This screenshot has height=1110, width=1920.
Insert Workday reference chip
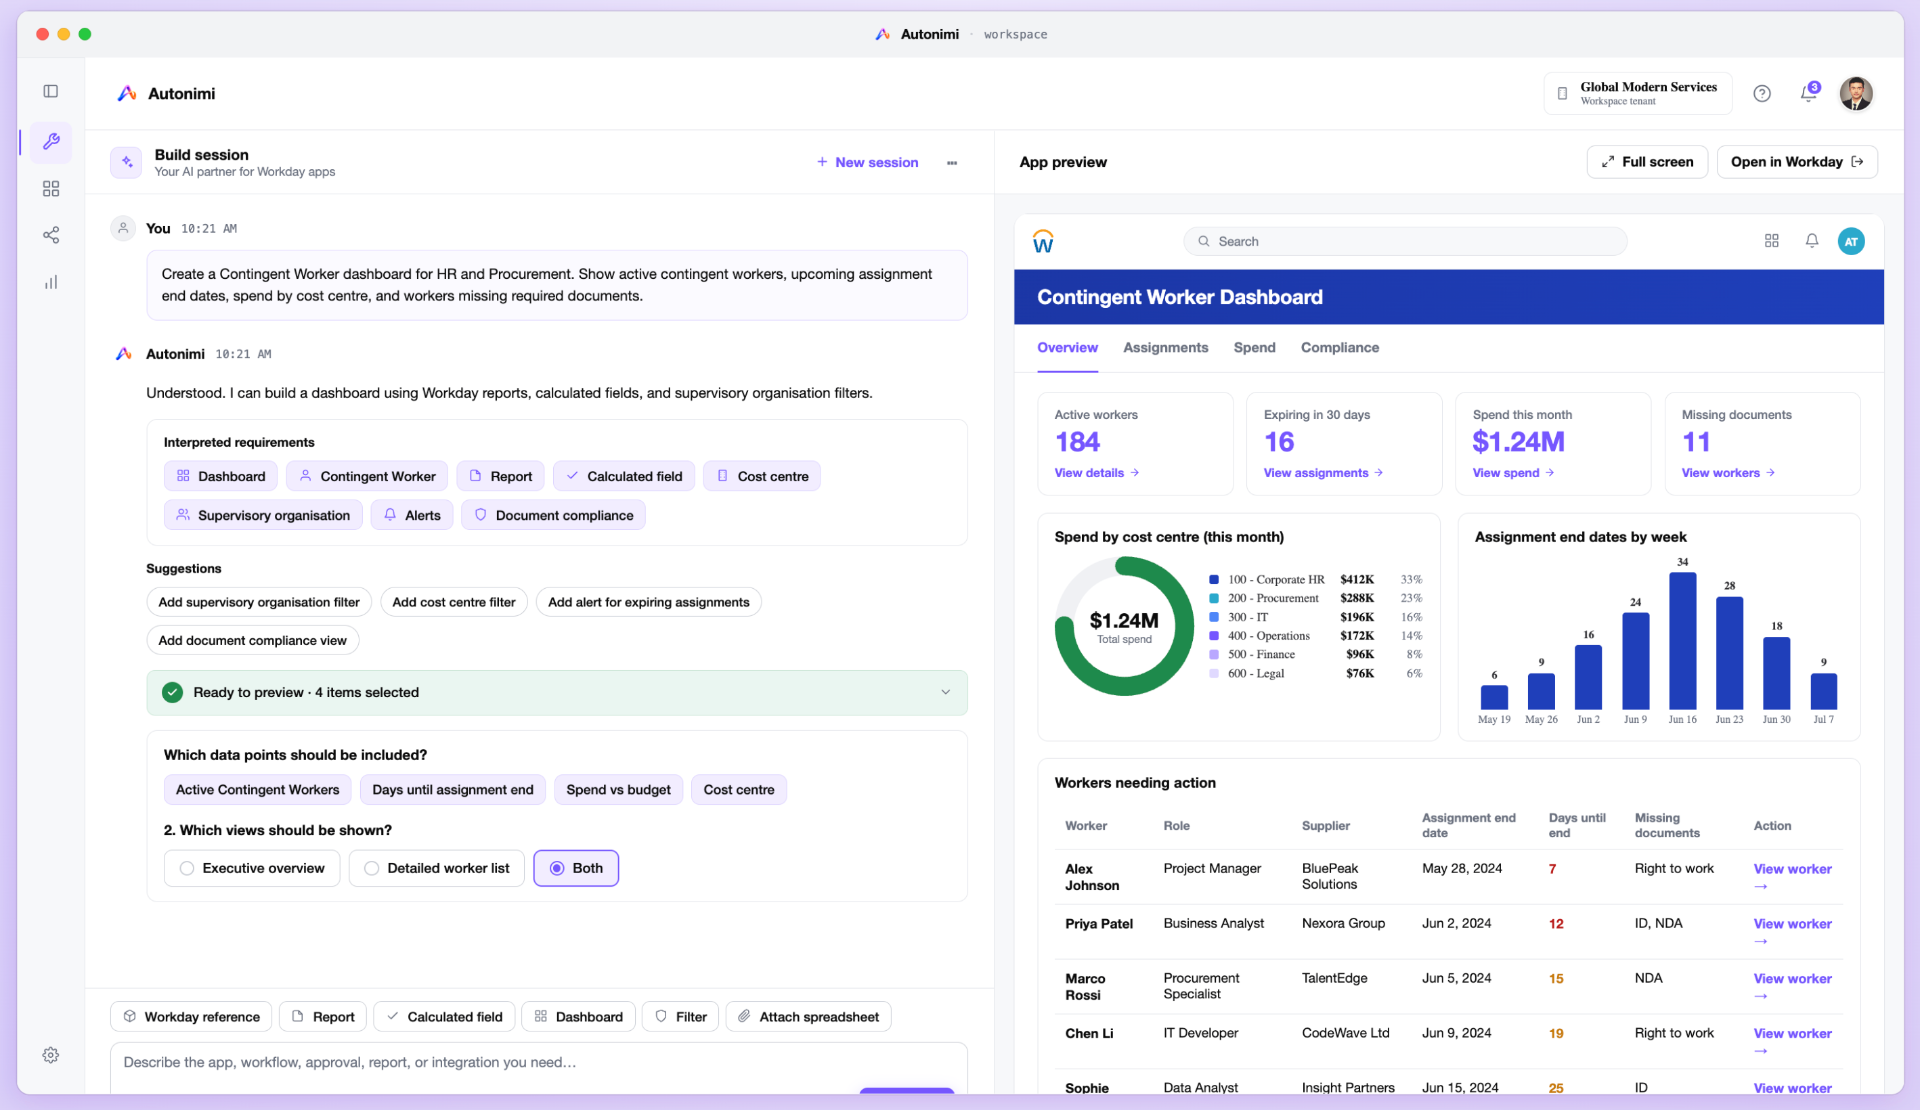tap(191, 1017)
